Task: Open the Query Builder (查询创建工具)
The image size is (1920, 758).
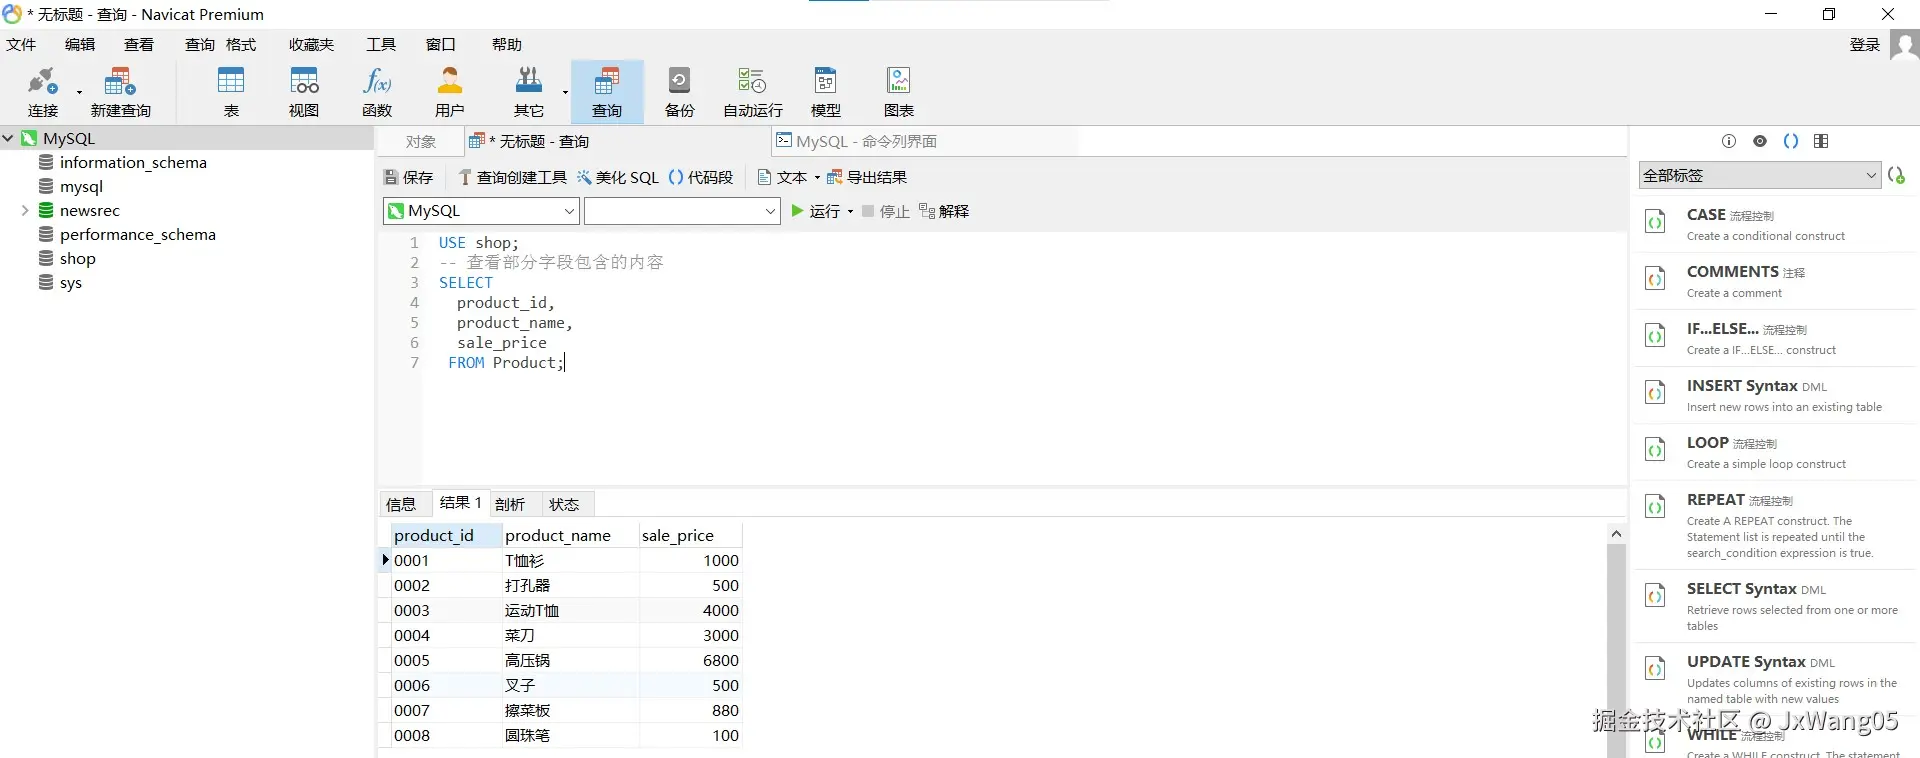Action: coord(512,177)
